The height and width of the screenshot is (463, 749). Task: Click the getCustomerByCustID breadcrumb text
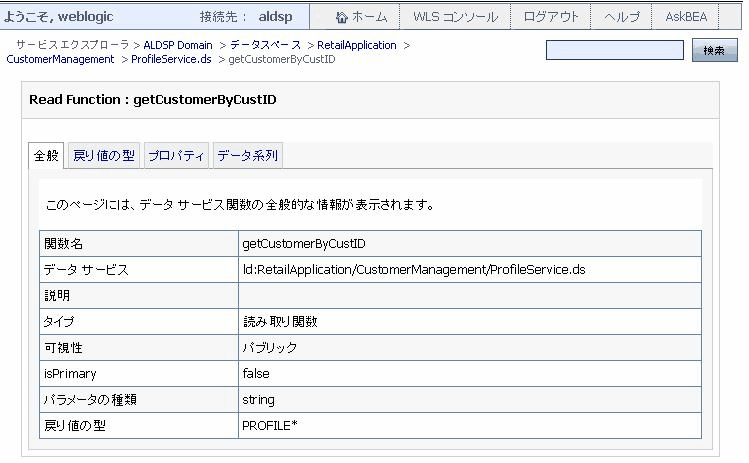[282, 59]
